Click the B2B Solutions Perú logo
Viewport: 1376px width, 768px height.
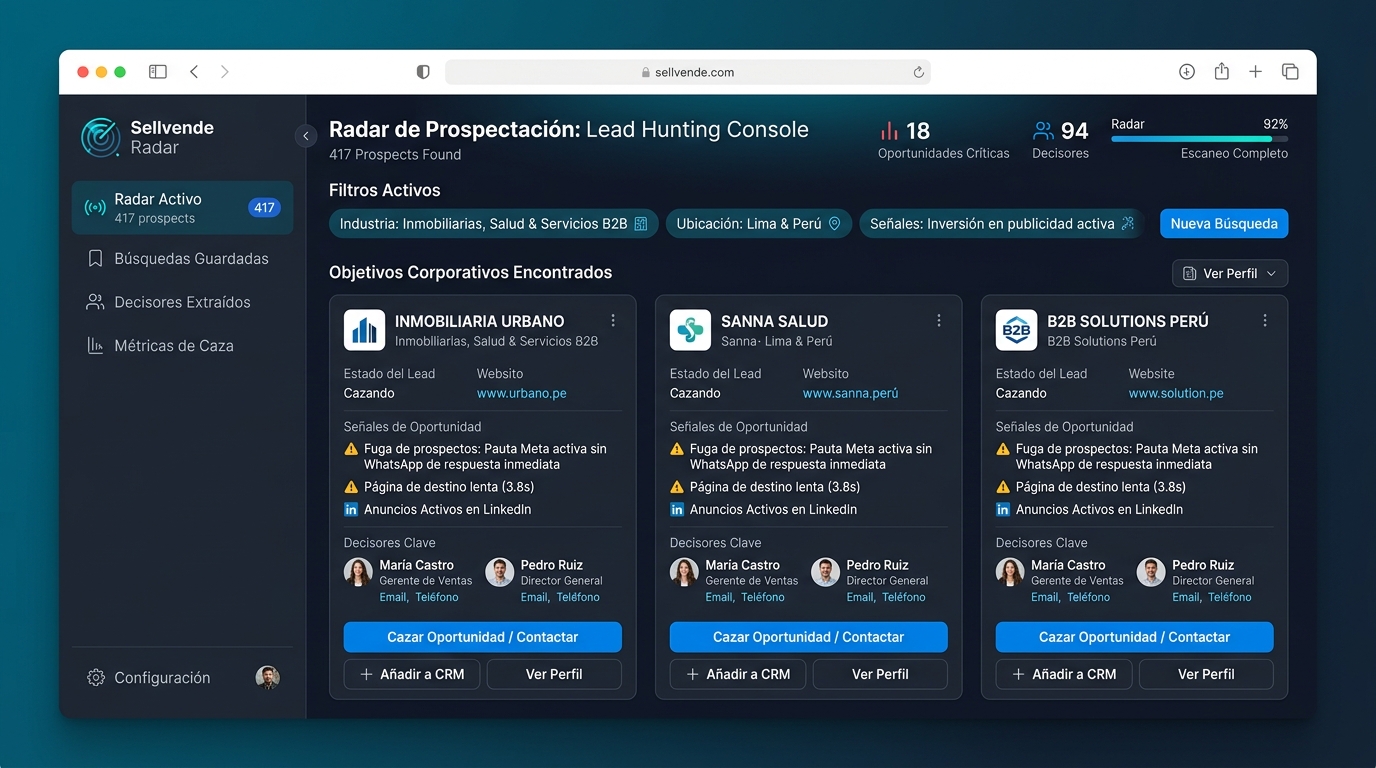pyautogui.click(x=1016, y=330)
